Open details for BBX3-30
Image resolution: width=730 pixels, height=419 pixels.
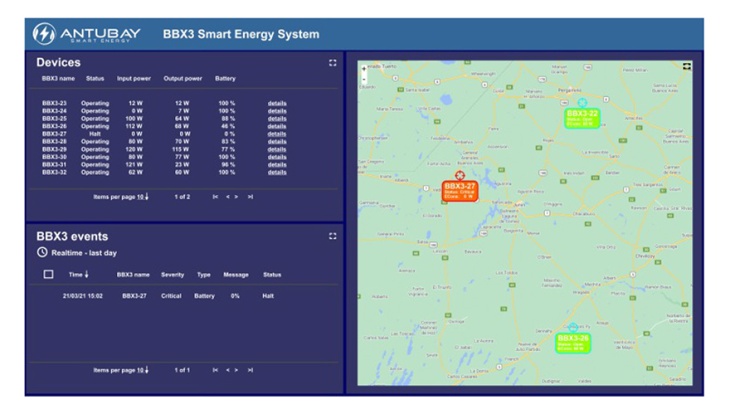click(277, 157)
